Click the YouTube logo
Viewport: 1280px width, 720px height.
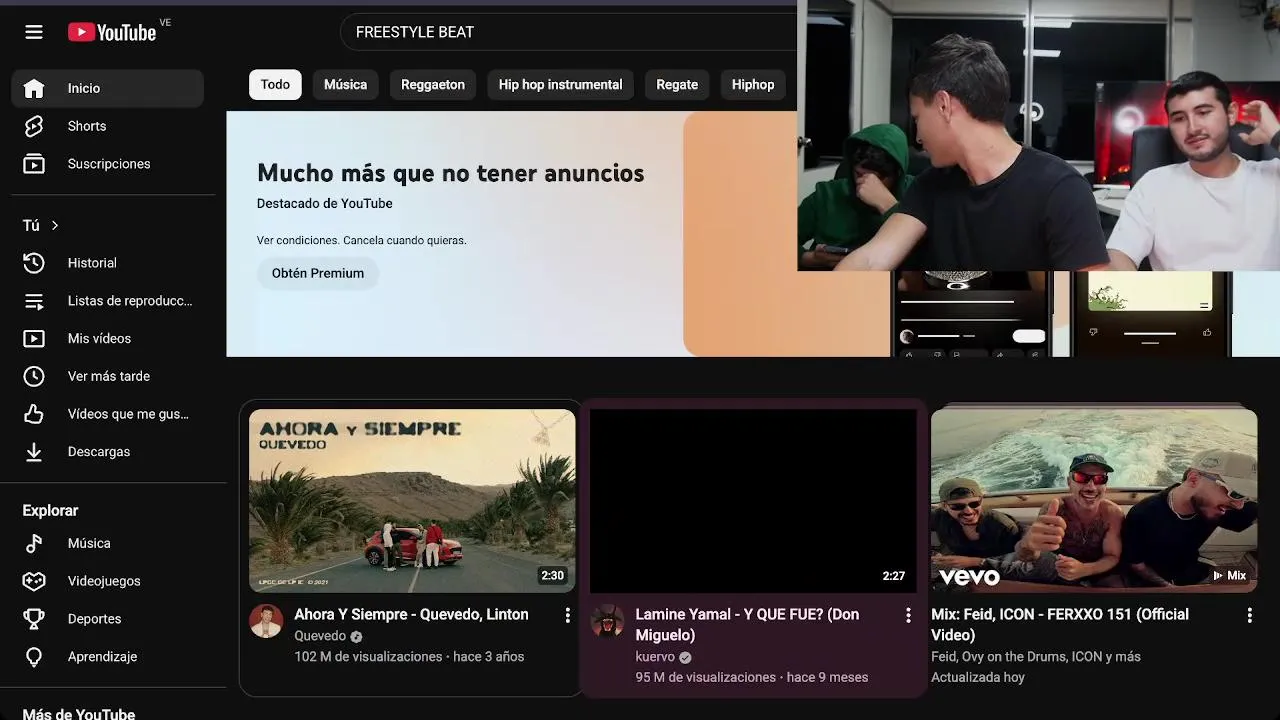[112, 32]
